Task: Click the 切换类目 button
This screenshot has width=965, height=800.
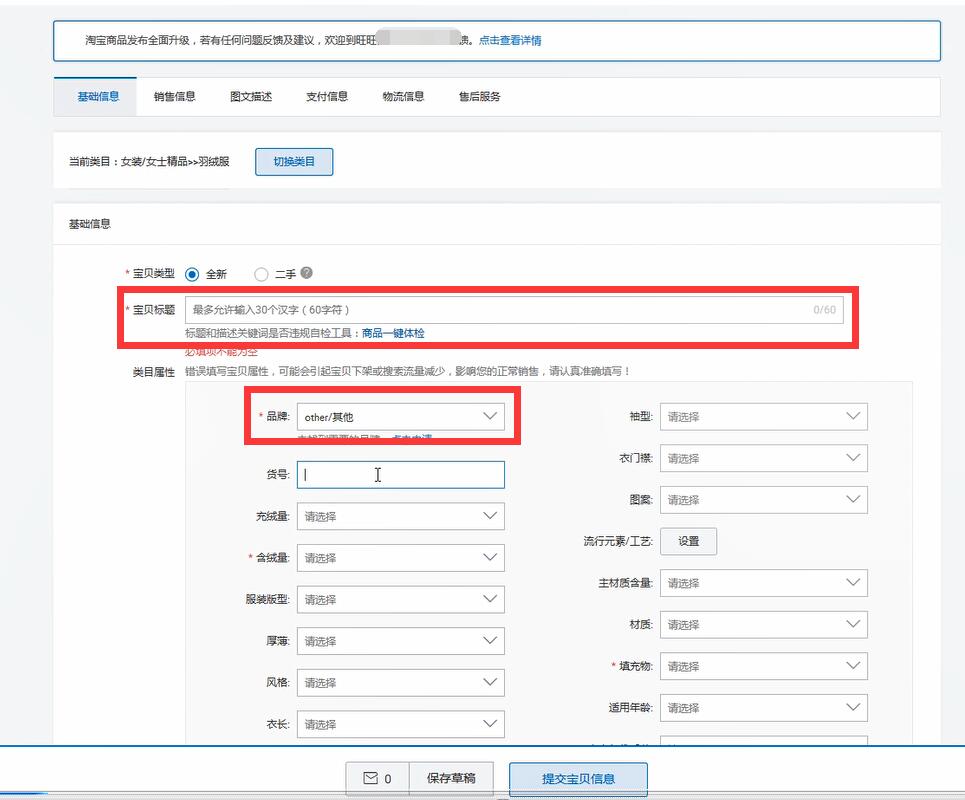Action: coord(294,161)
